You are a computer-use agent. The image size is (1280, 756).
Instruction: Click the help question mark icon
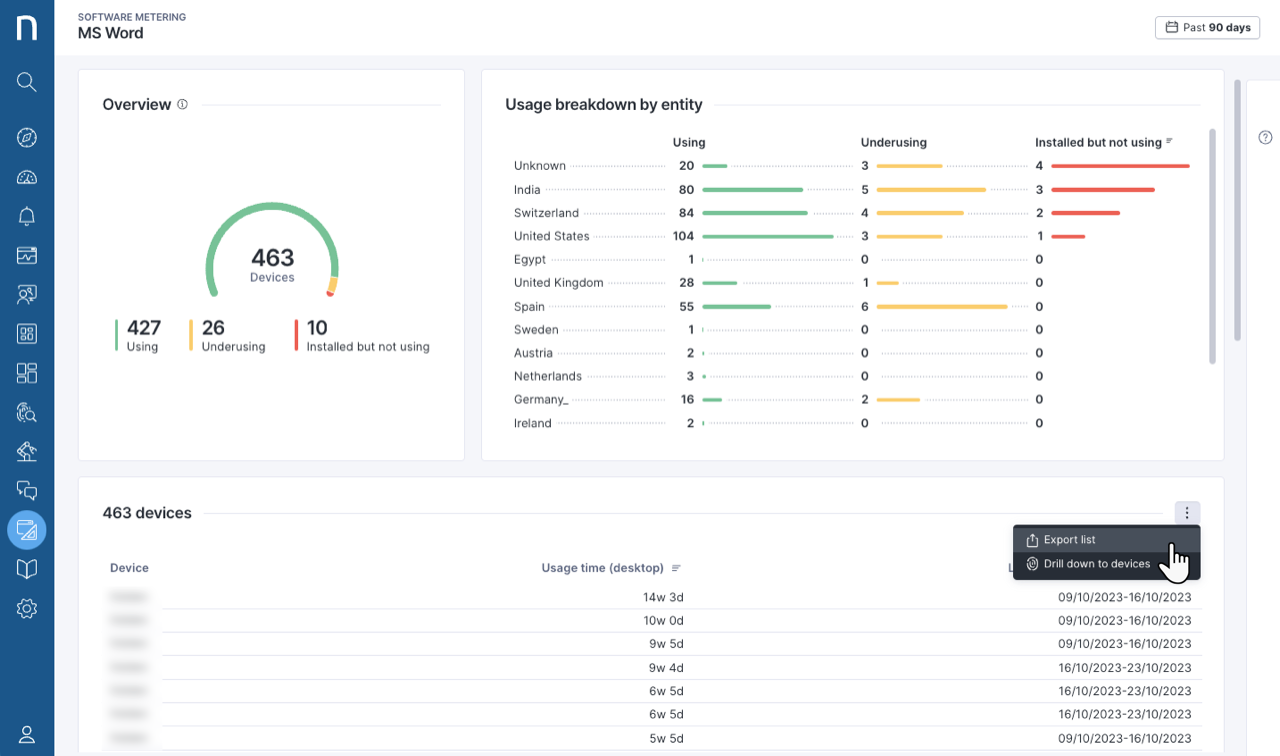coord(1265,138)
